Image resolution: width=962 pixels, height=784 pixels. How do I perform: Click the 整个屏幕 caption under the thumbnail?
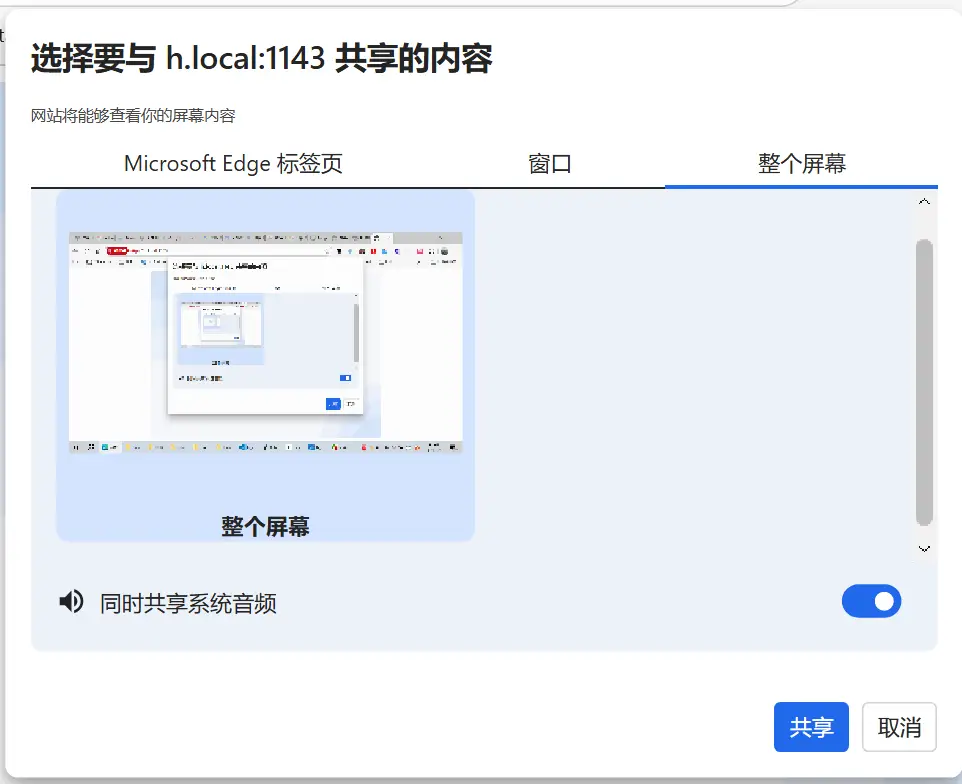pyautogui.click(x=265, y=526)
